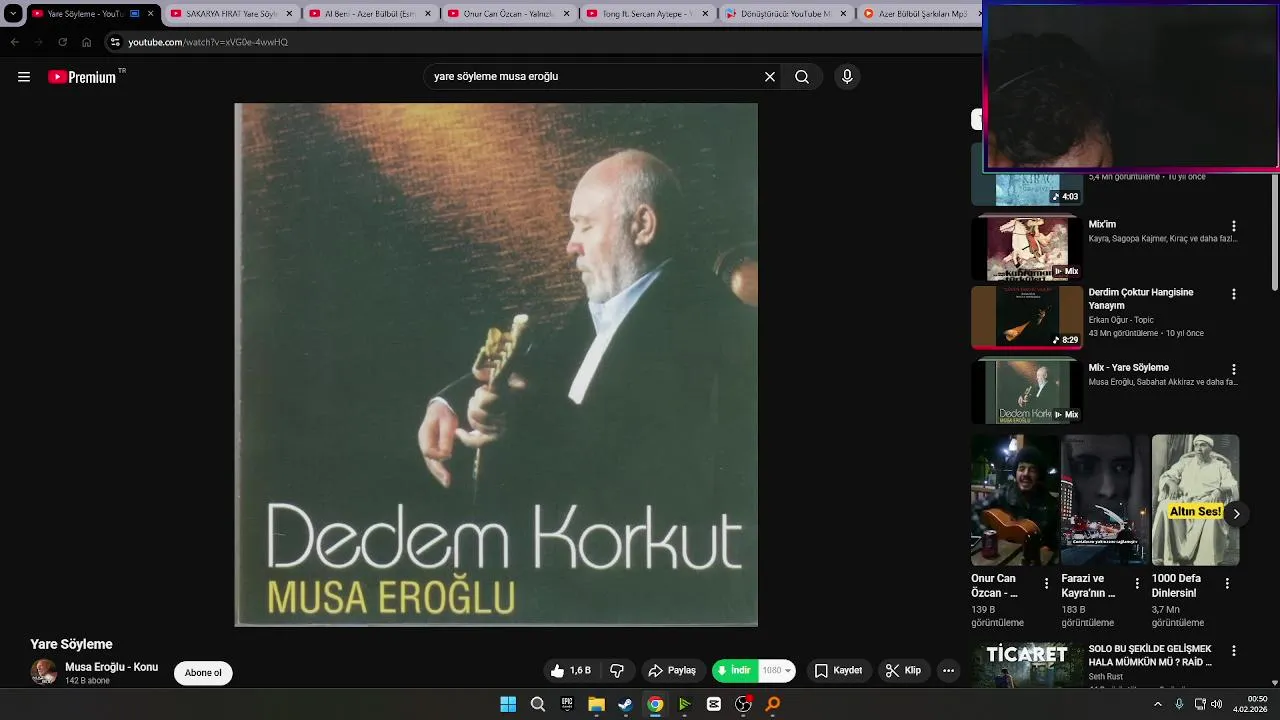This screenshot has height=720, width=1280.
Task: Save video with Kaydet button
Action: [x=838, y=671]
